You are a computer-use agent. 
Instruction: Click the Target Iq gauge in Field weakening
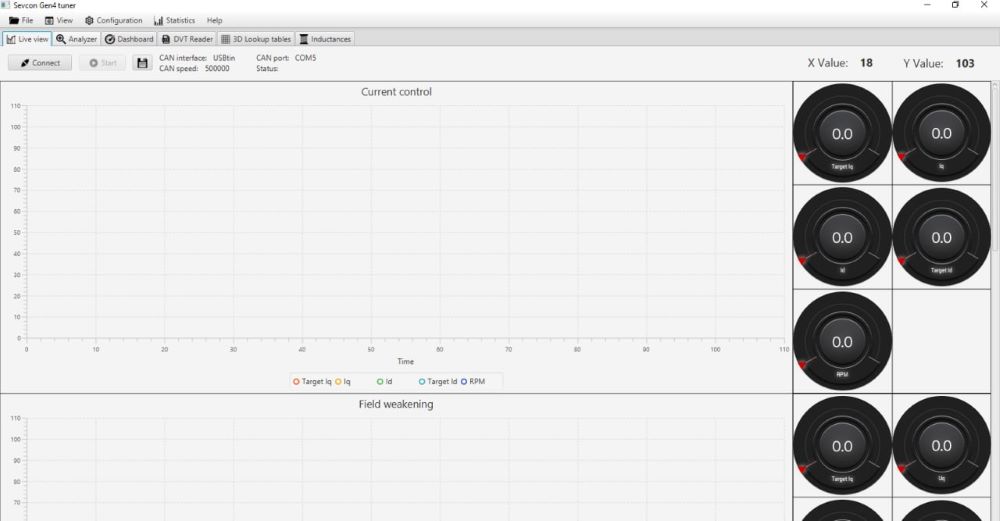(842, 446)
